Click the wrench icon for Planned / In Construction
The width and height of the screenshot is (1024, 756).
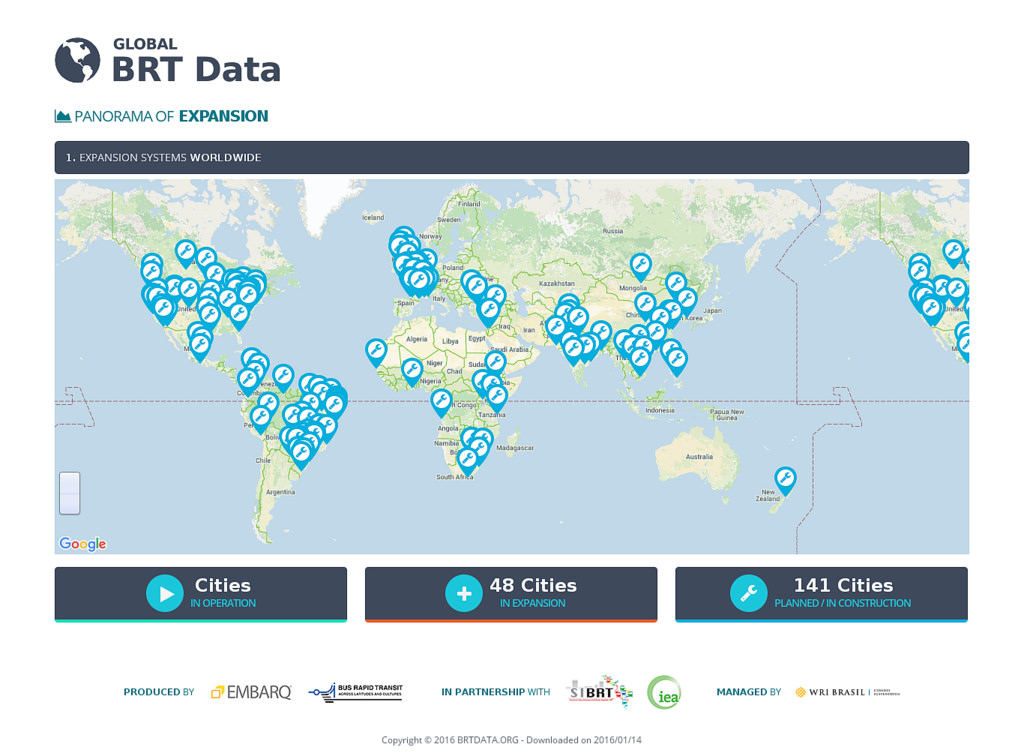748,593
